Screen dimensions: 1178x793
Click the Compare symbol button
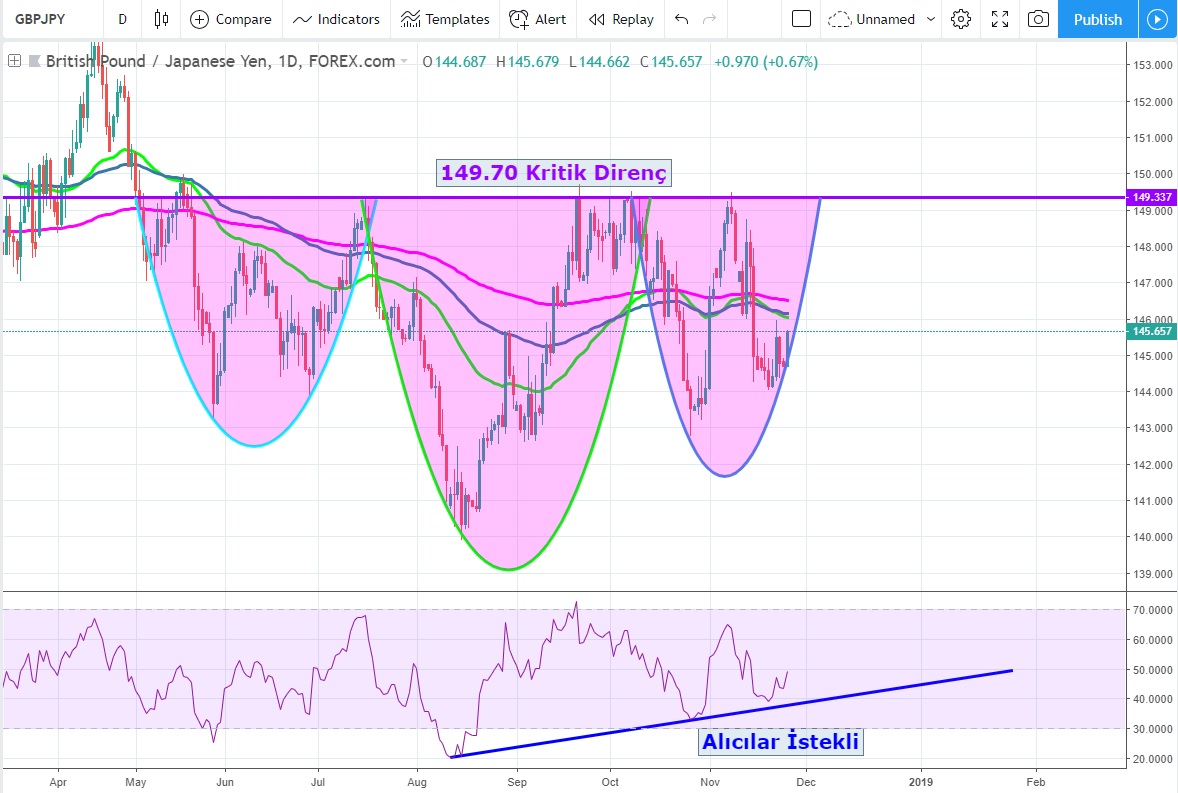tap(231, 19)
